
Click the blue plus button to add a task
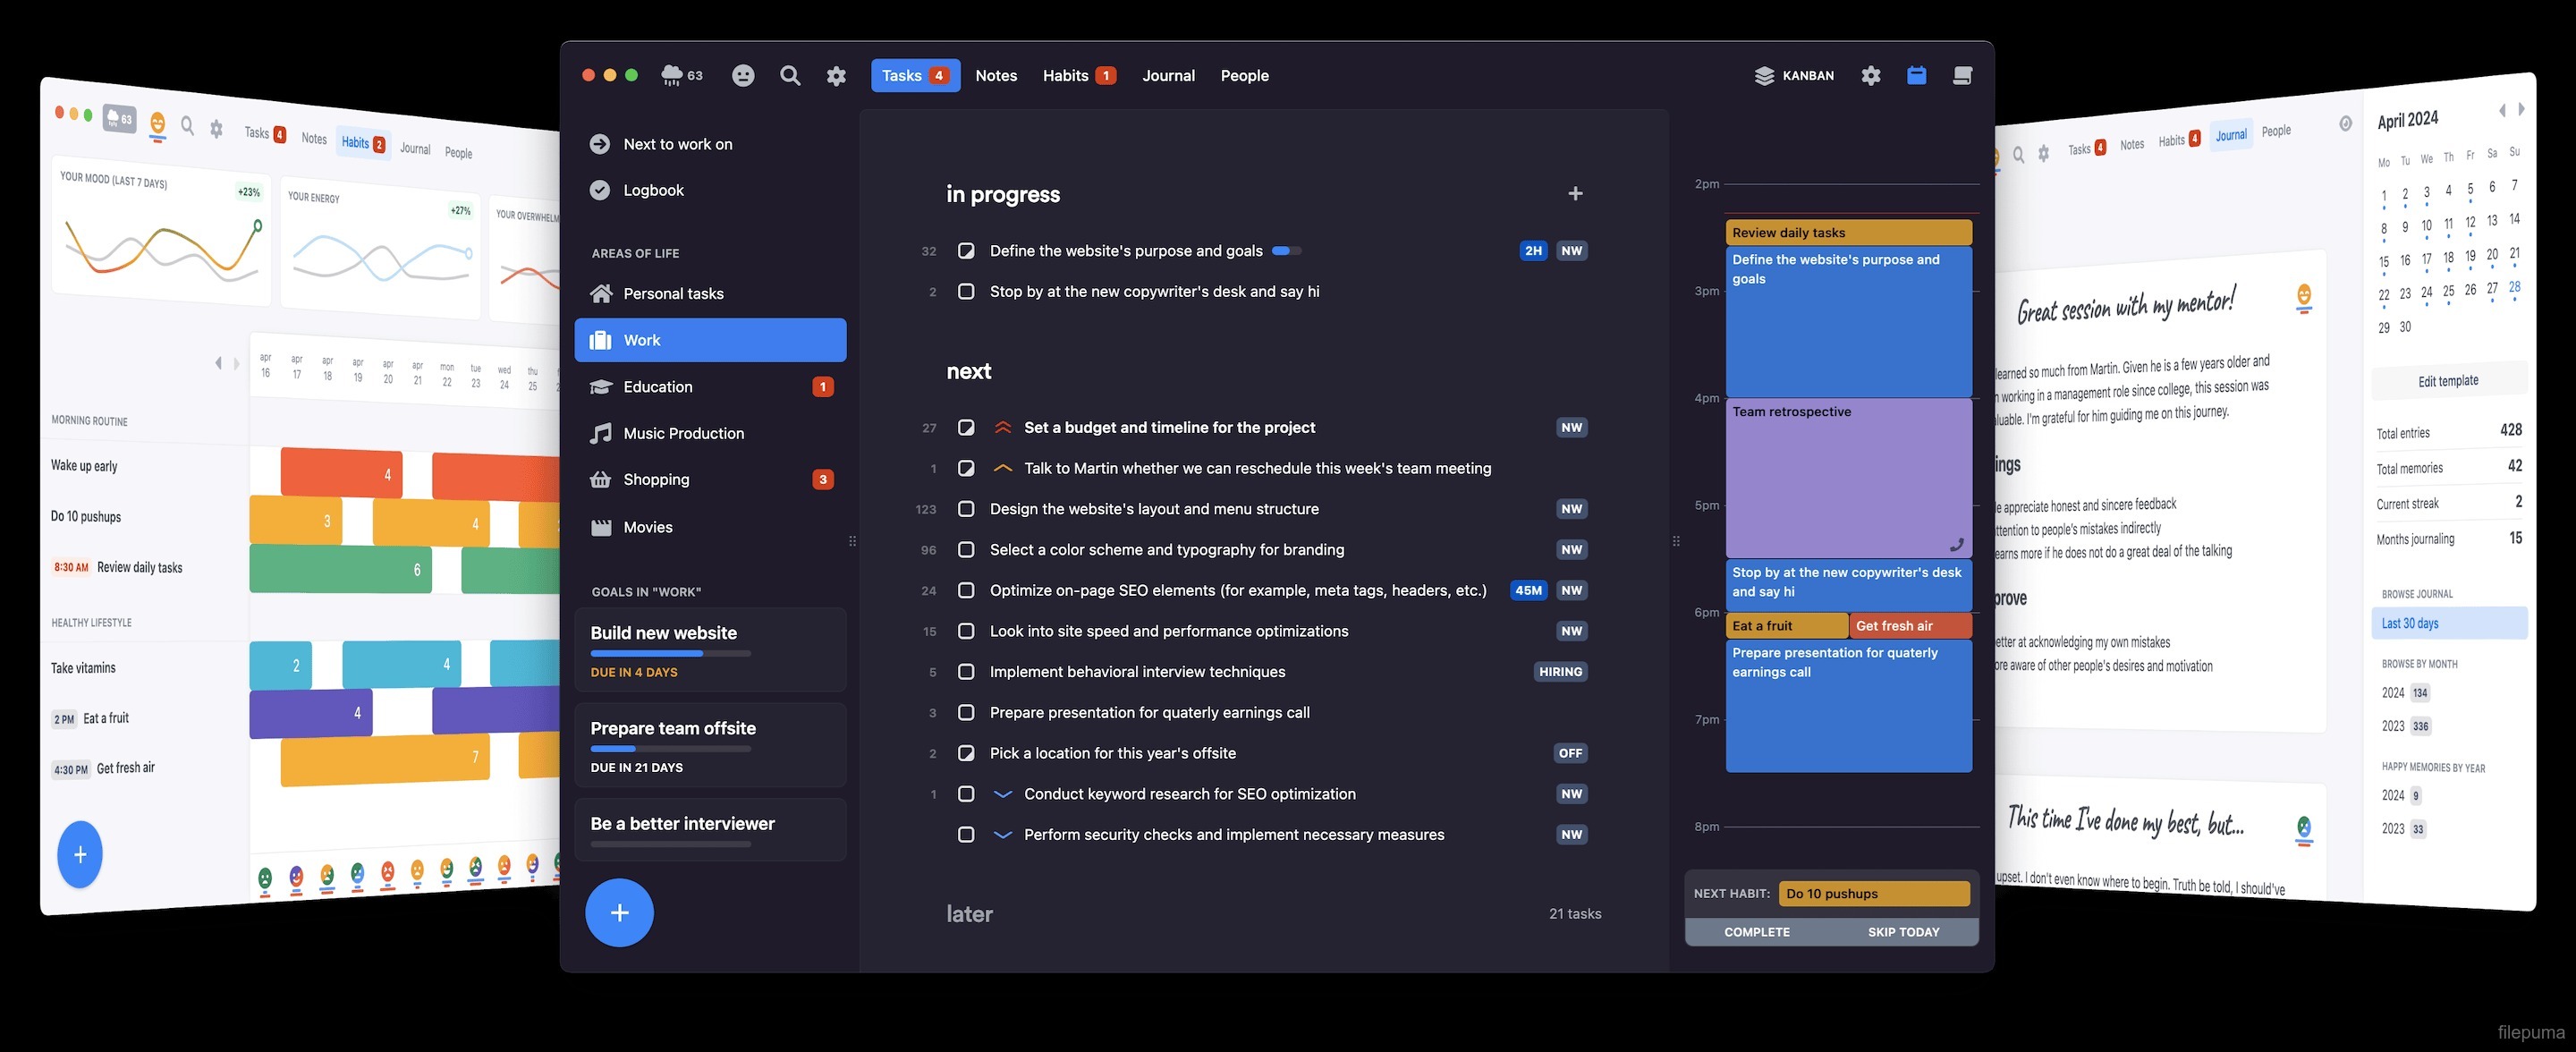pos(619,912)
